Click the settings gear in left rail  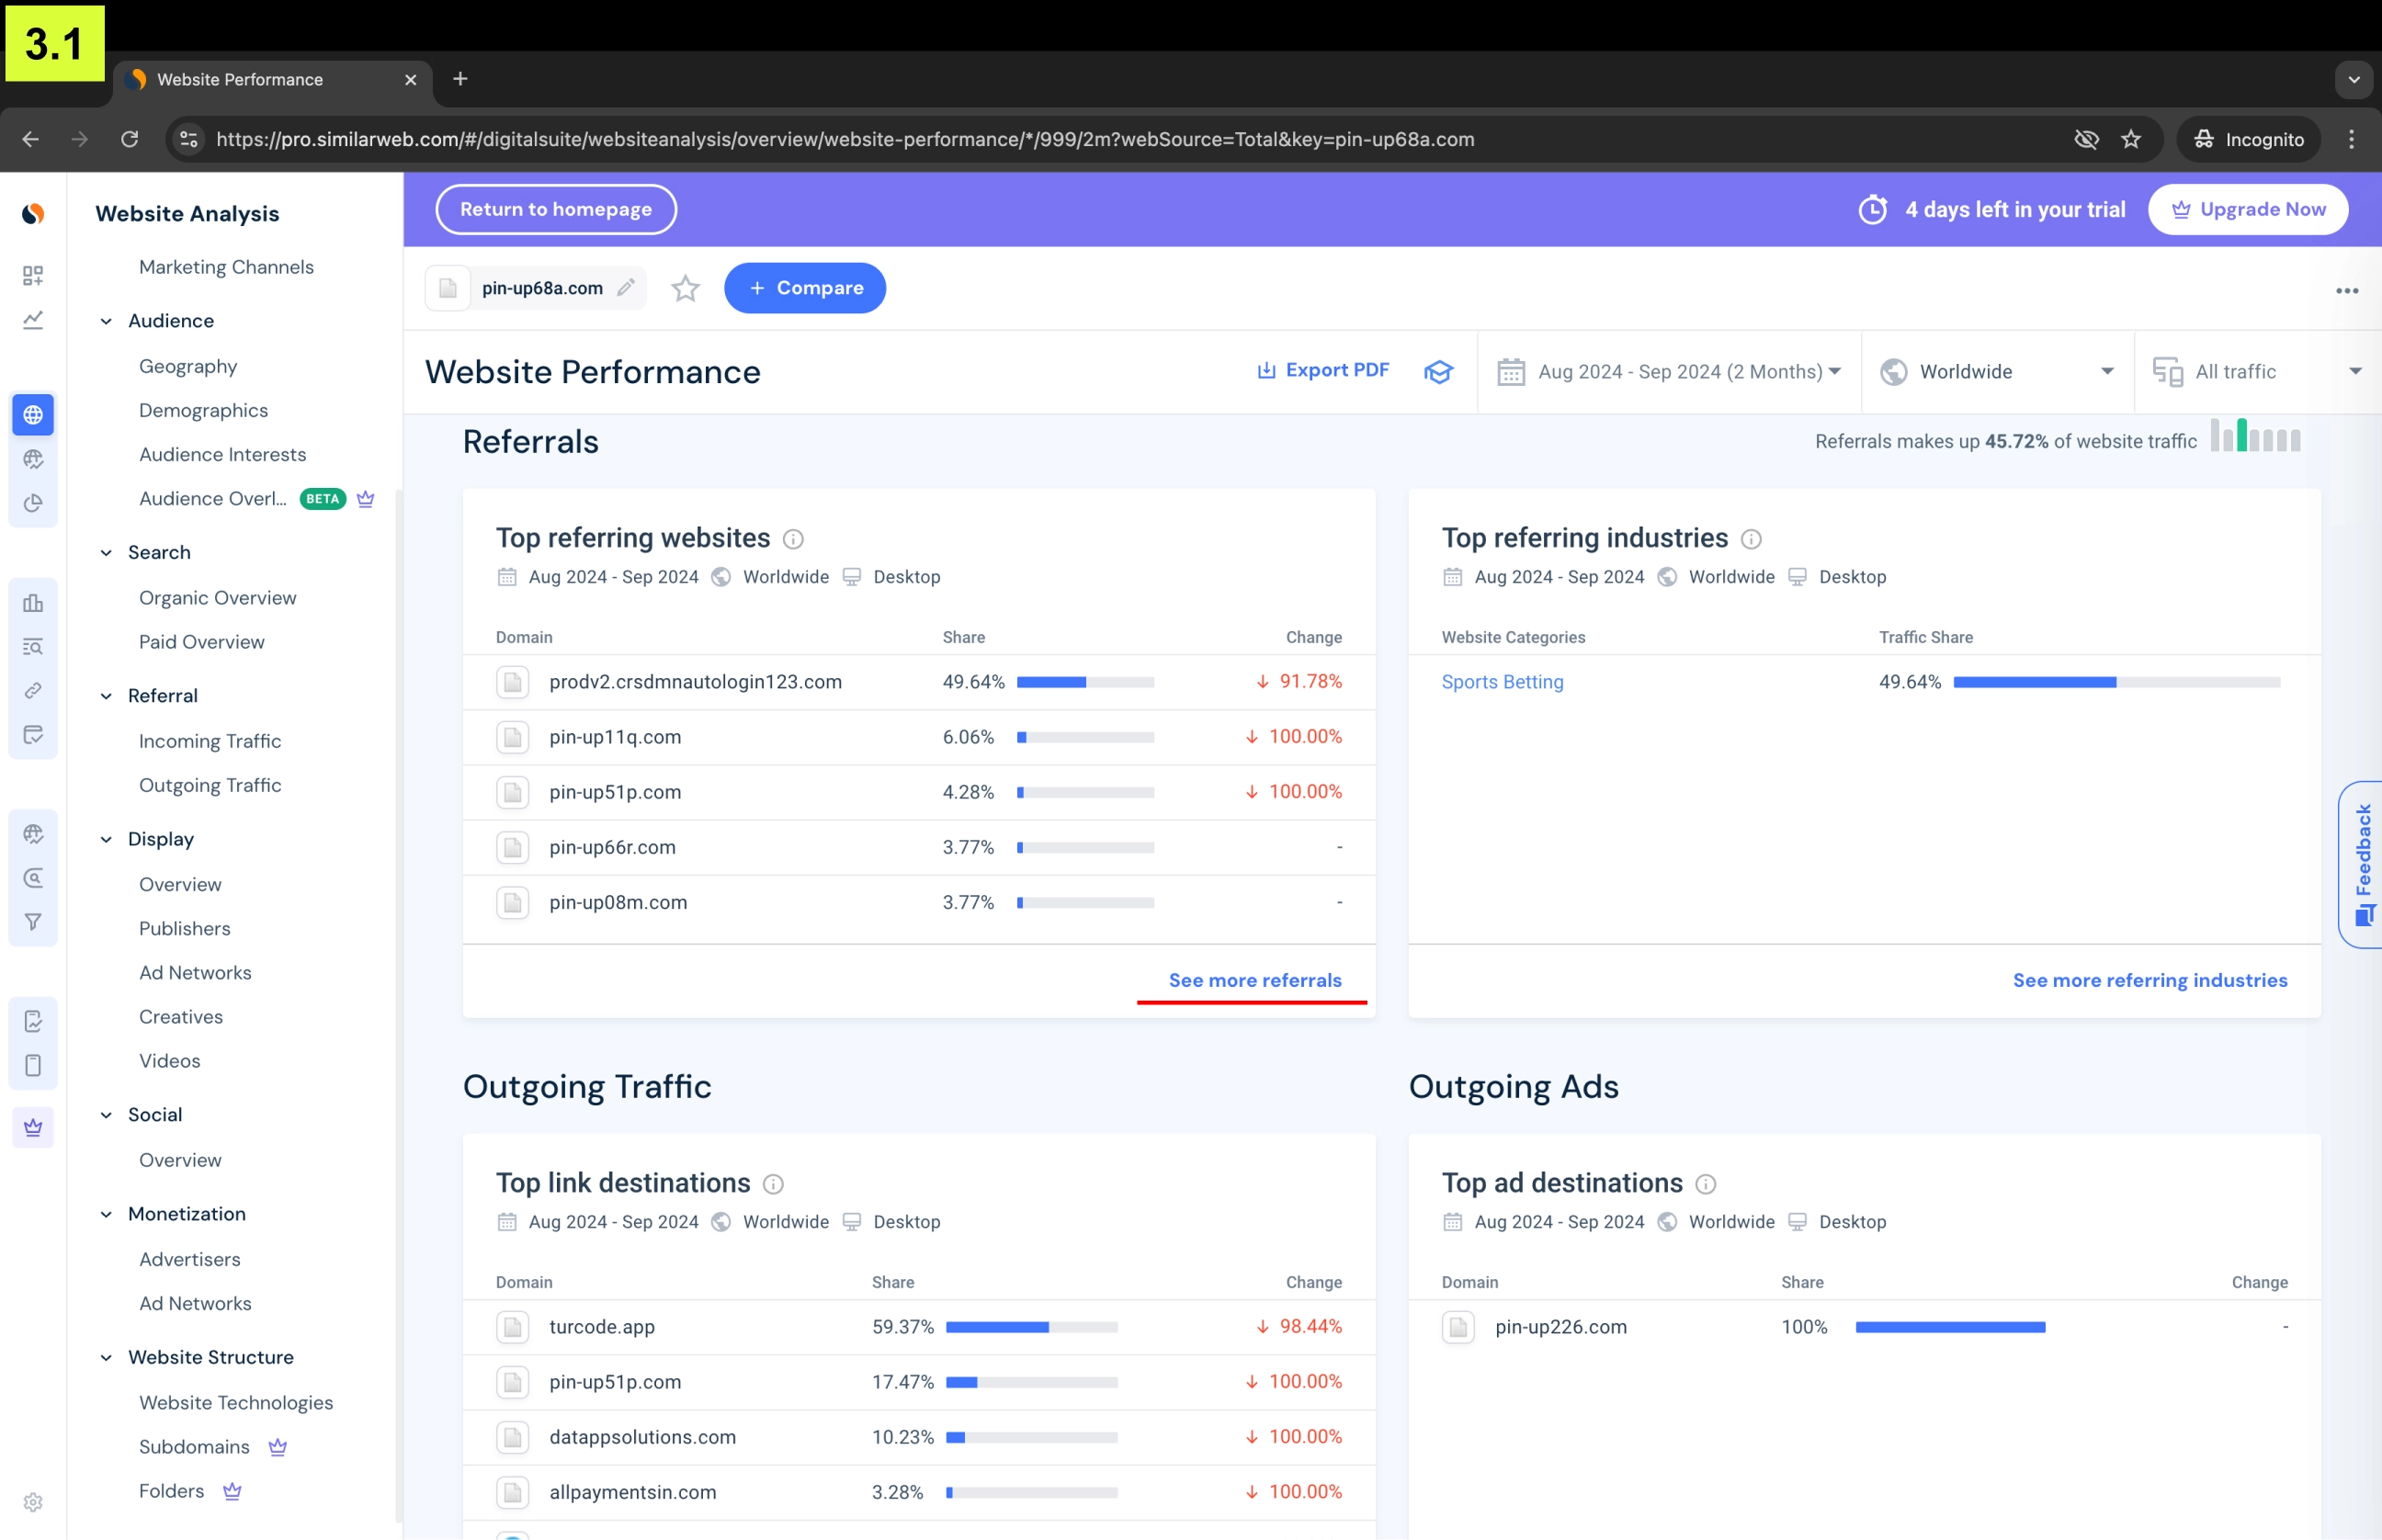[x=33, y=1502]
